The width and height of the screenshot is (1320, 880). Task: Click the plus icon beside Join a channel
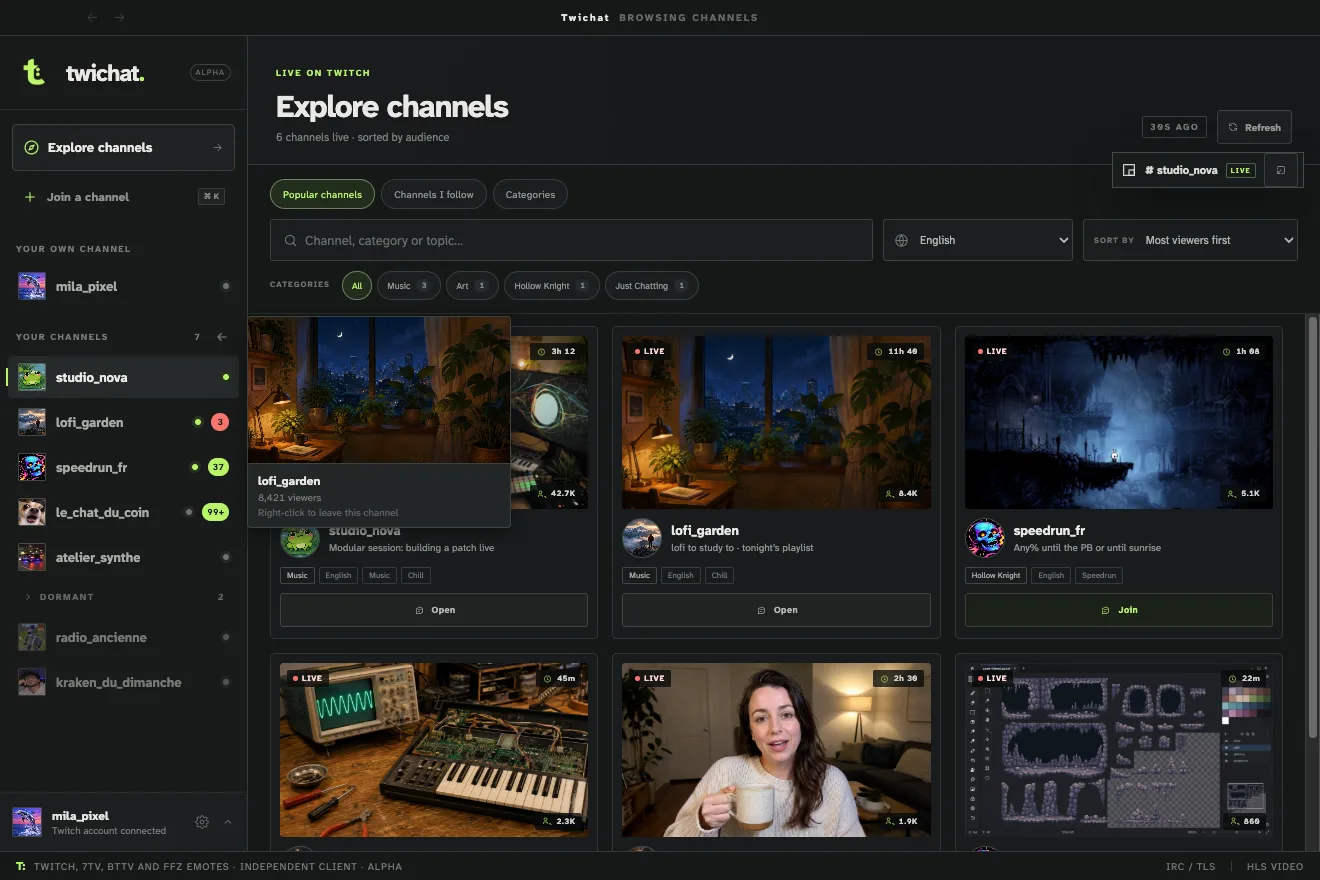coord(30,197)
